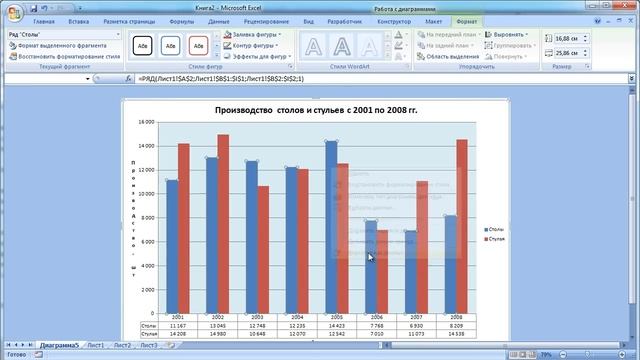Click the blue 2001 Столы bar
Viewport: 640px width, 360px height.
172,247
